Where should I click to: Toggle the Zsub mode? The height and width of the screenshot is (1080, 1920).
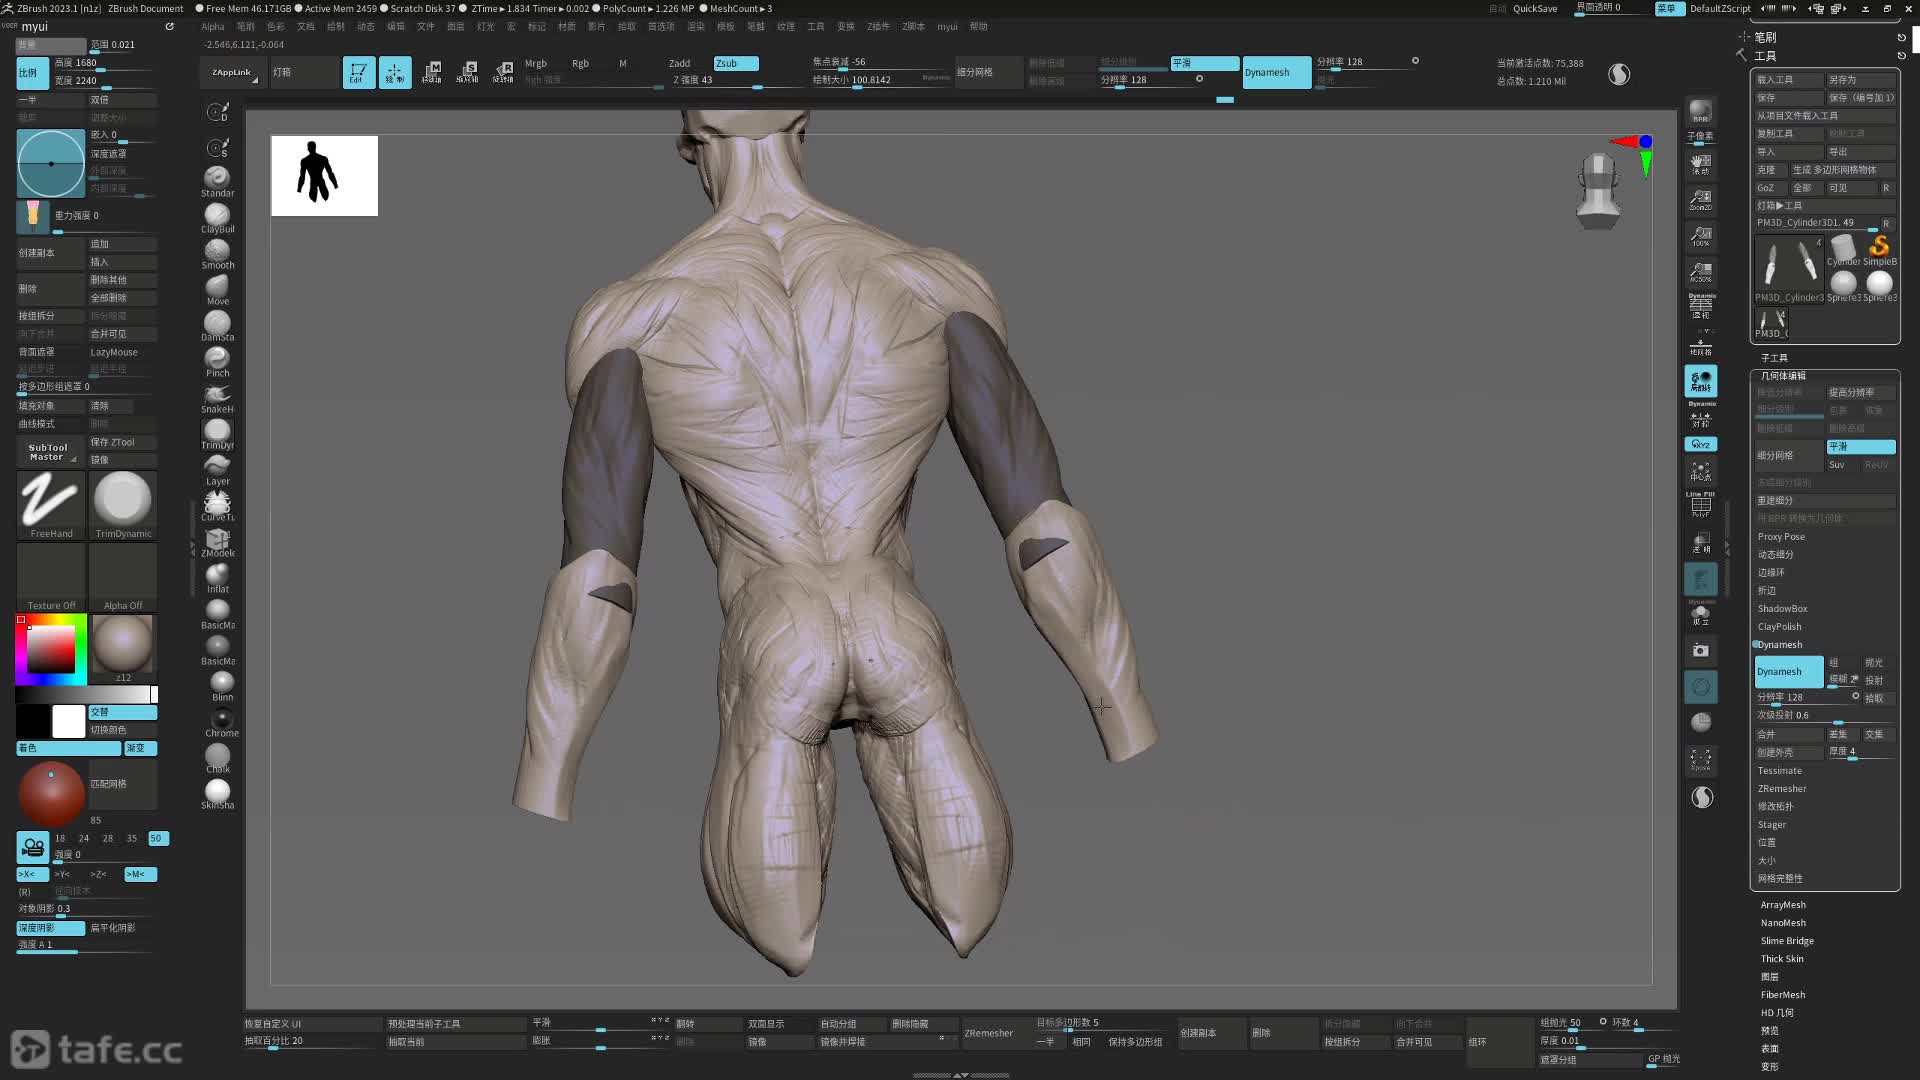(x=736, y=63)
